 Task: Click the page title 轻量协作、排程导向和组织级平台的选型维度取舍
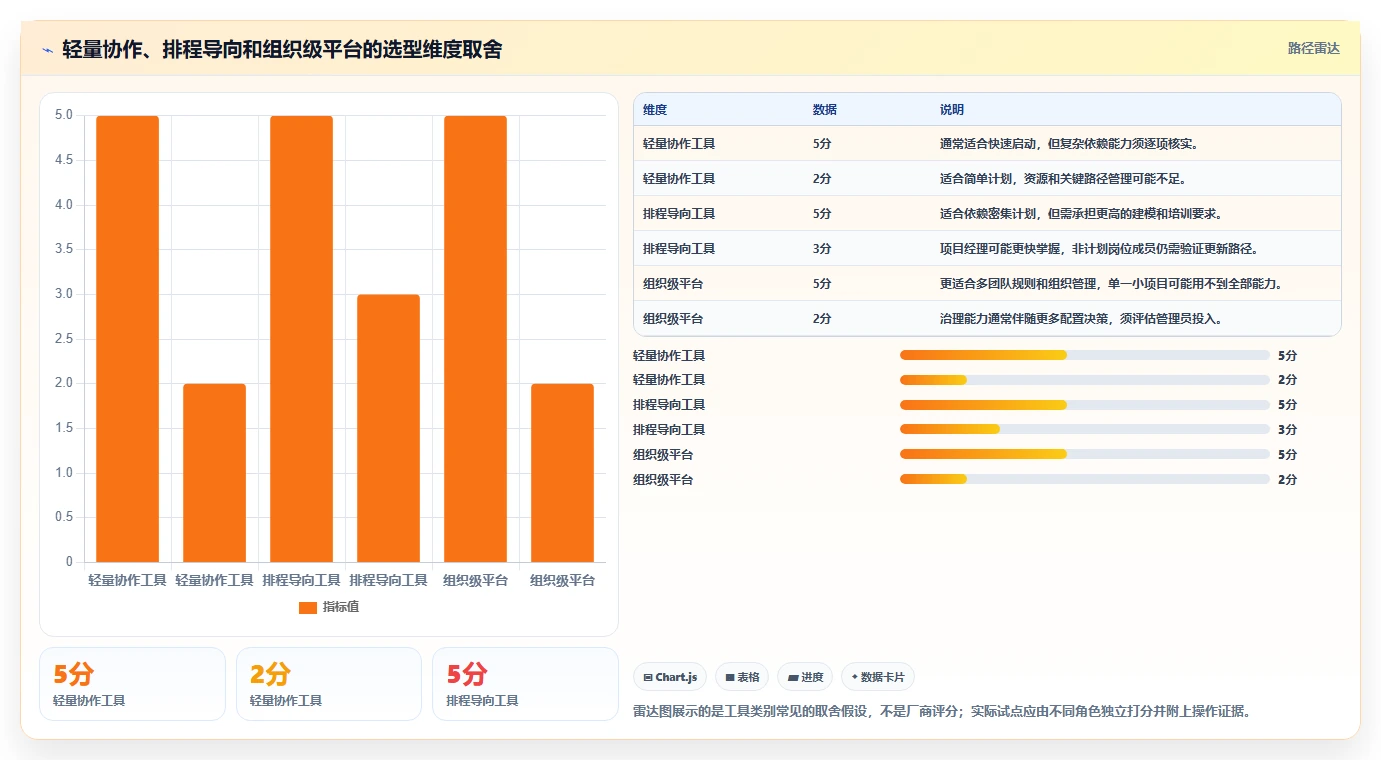coord(282,49)
